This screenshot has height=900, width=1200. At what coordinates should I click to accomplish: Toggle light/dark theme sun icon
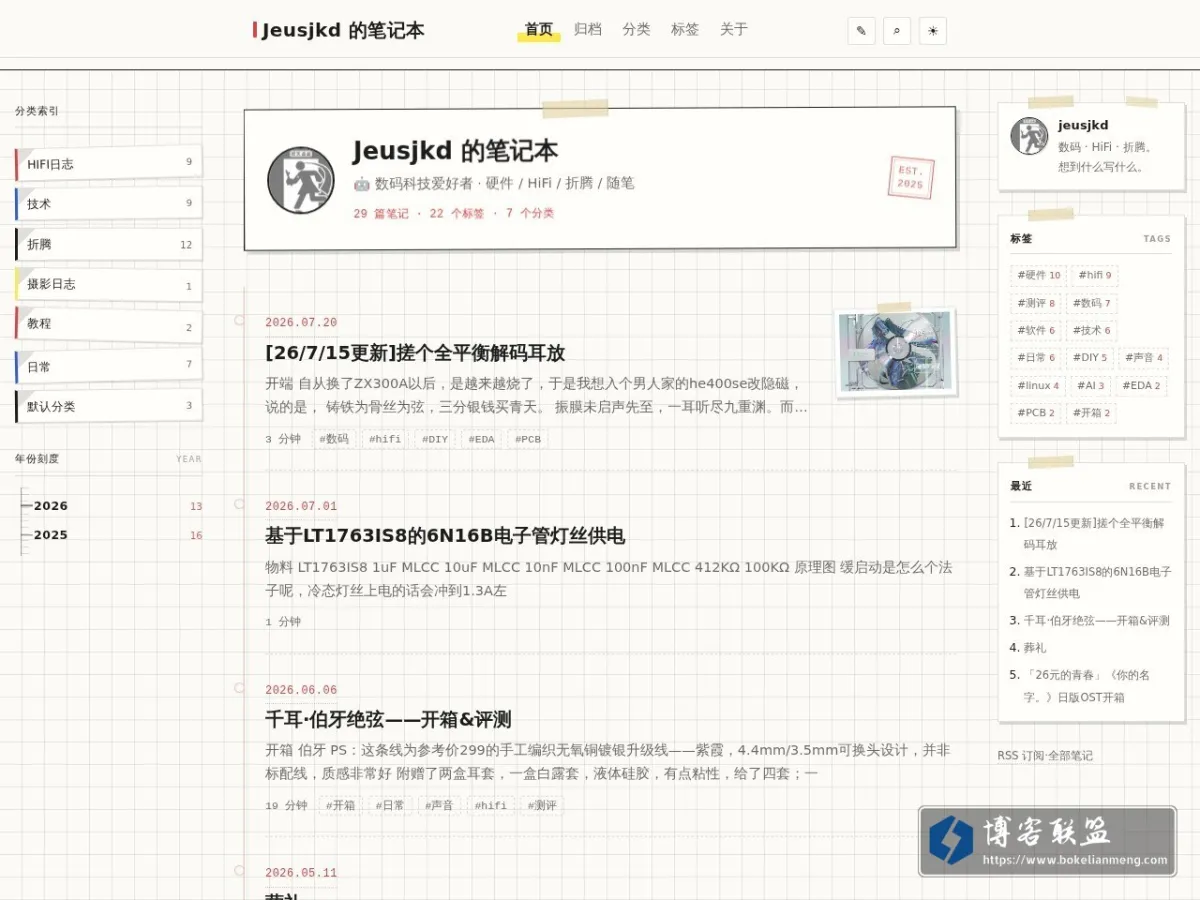[933, 31]
